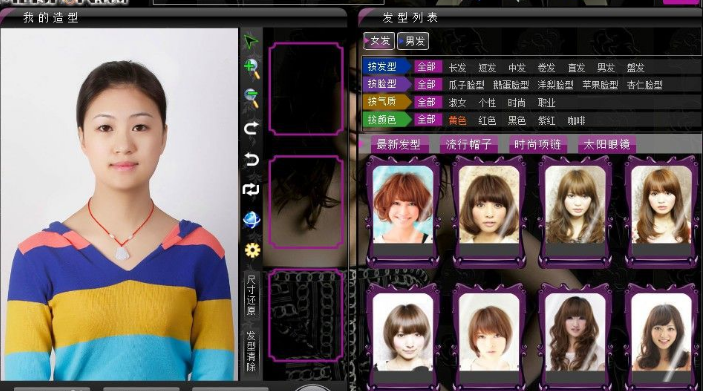The width and height of the screenshot is (703, 391).
Task: Filter by 个性 temperament
Action: (487, 103)
